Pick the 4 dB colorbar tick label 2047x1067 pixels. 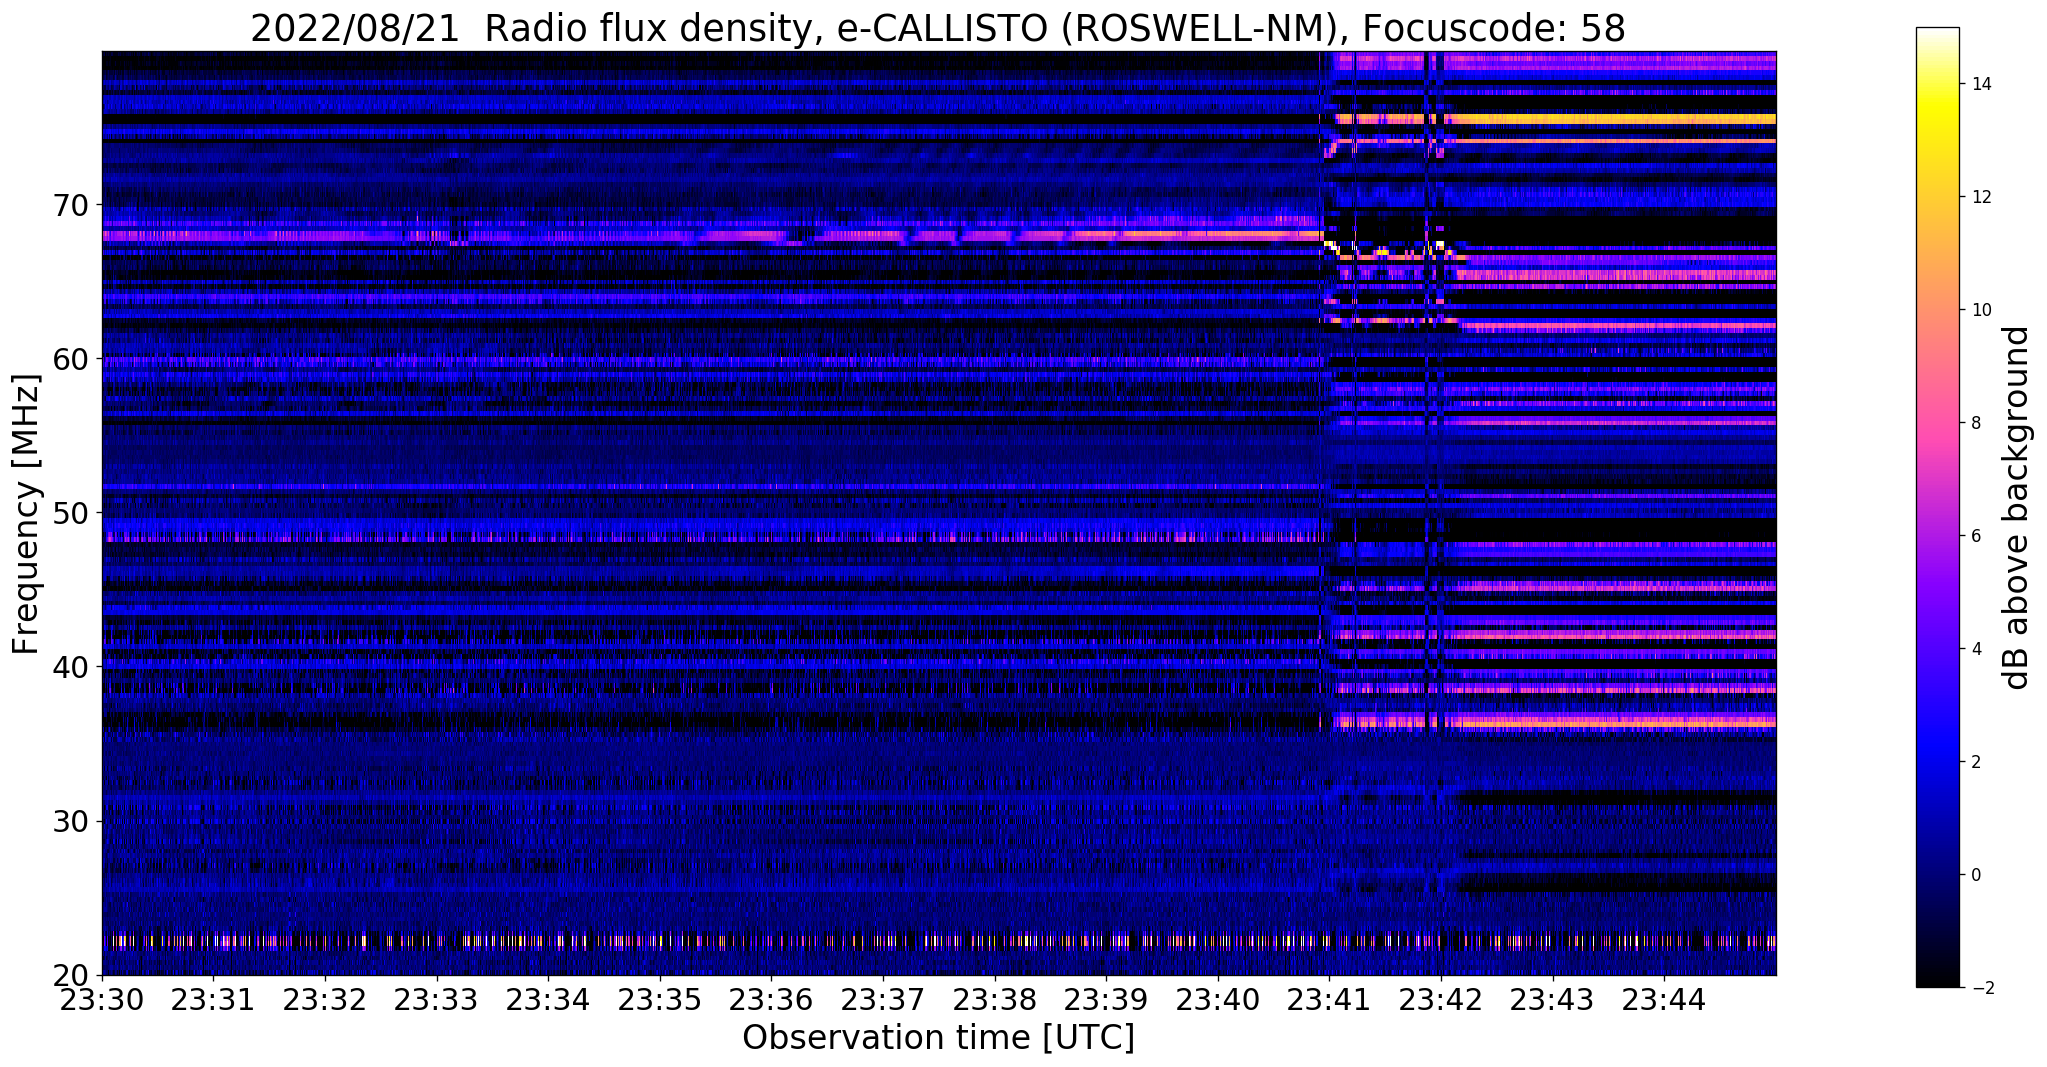pos(1975,649)
